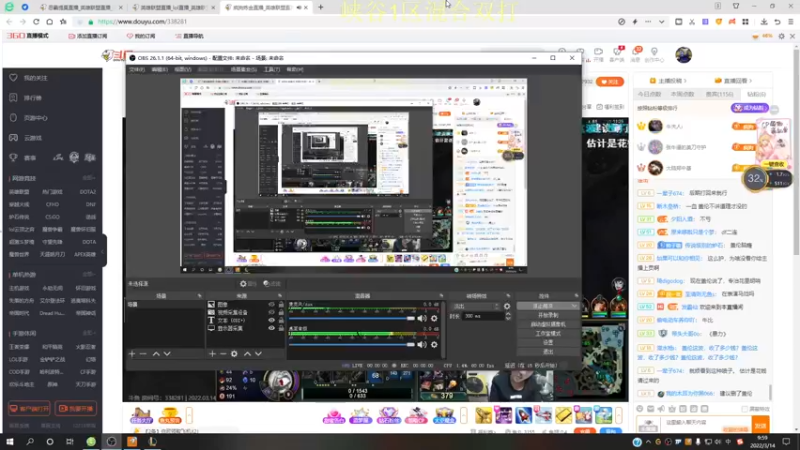Start OBS virtual camera button
Viewport: 800px width, 450px height.
point(548,324)
